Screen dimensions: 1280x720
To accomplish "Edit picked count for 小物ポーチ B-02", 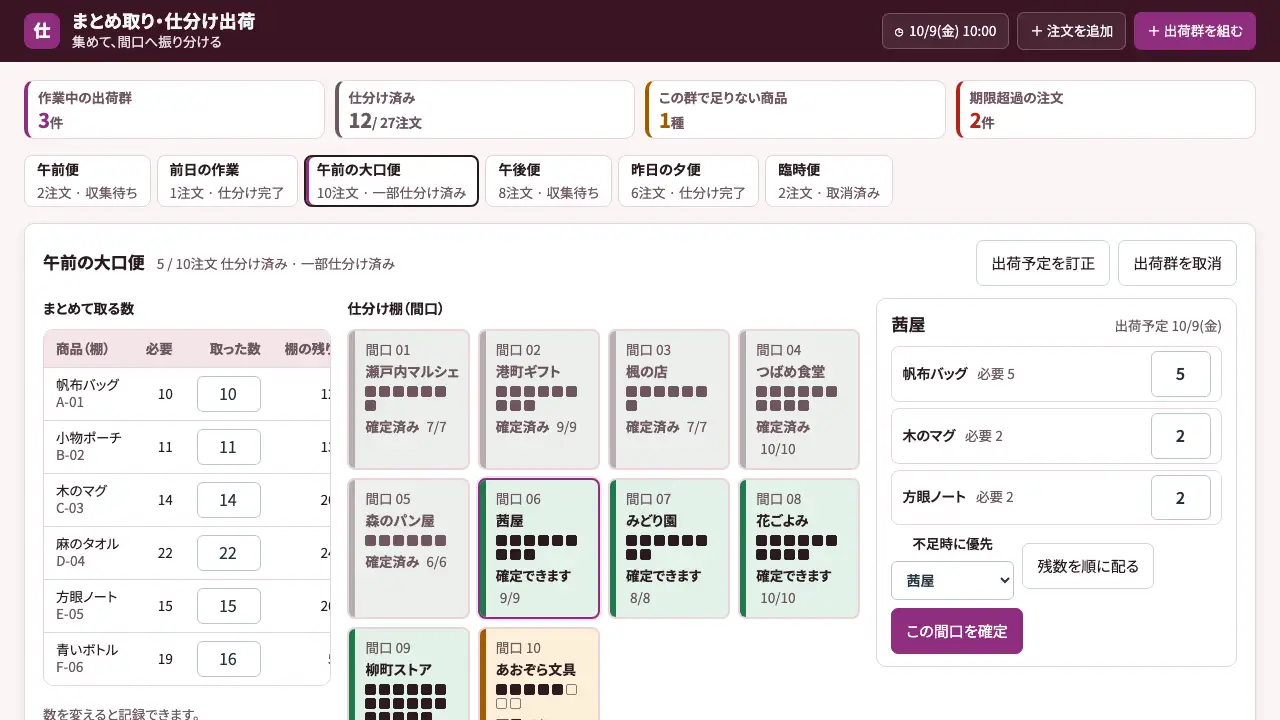I will tap(229, 447).
